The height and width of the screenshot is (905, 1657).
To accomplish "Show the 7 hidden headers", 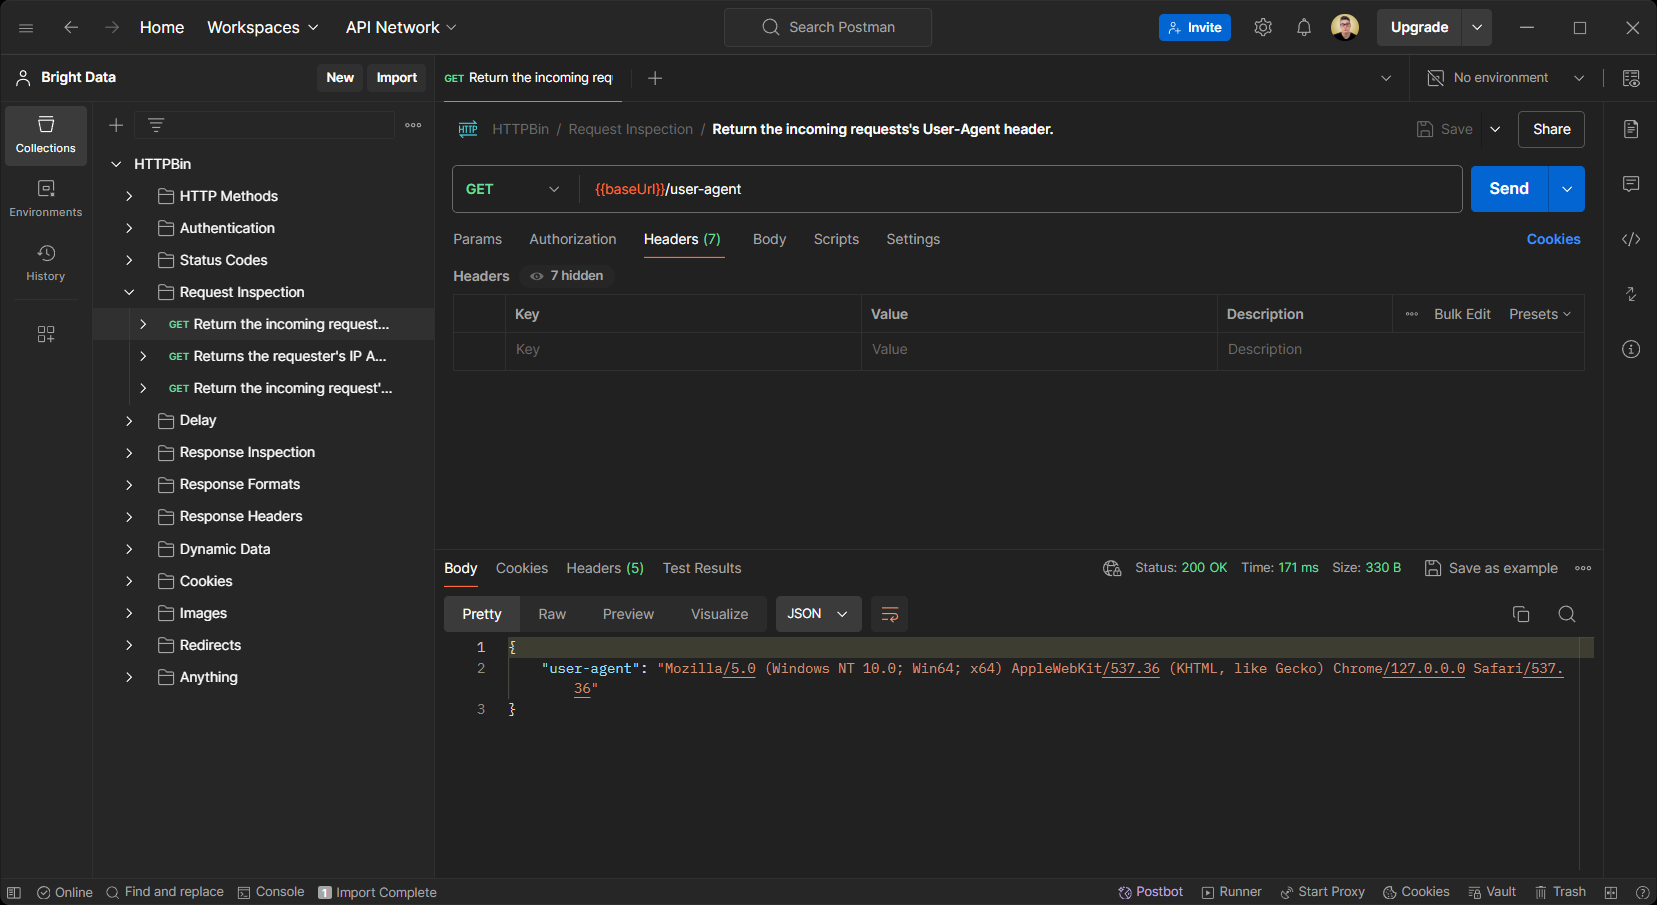I will pos(567,276).
